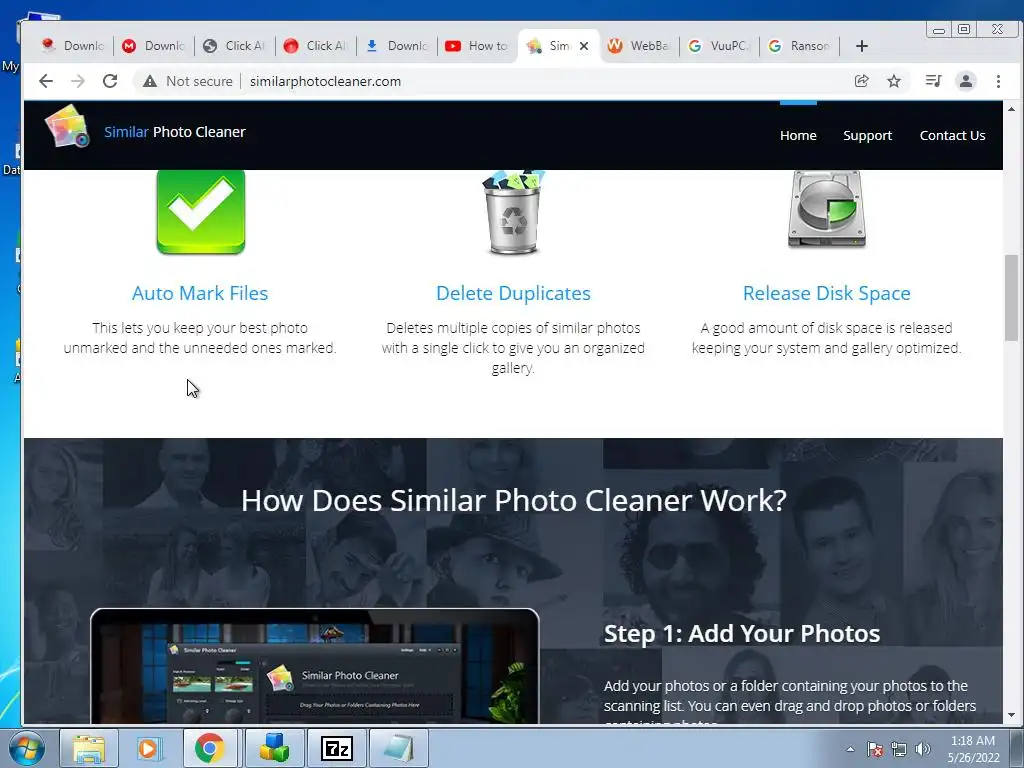This screenshot has height=768, width=1024.
Task: Click the Action Center flag tray icon
Action: [875, 749]
